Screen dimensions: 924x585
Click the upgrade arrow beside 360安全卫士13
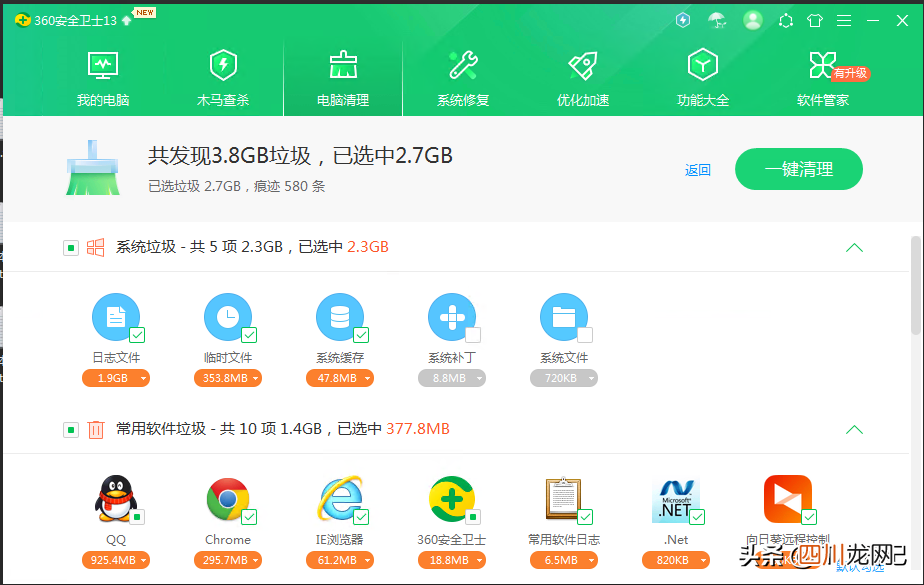pyautogui.click(x=126, y=21)
